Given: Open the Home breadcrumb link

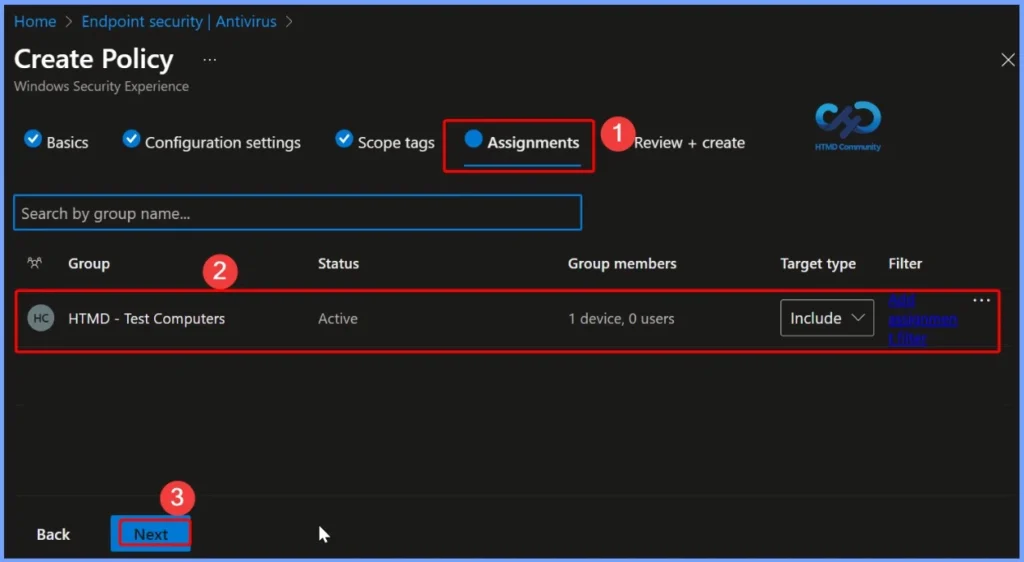Looking at the screenshot, I should tap(35, 22).
